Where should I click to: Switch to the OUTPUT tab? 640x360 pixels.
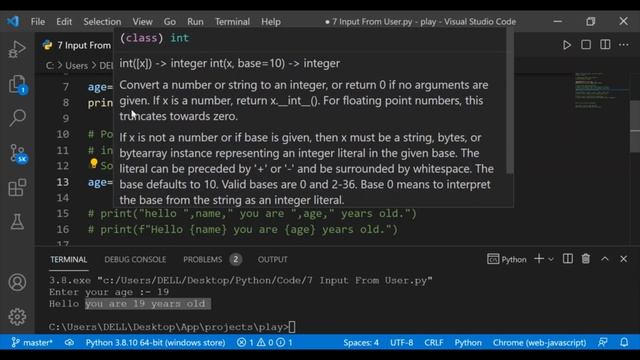pos(272,260)
